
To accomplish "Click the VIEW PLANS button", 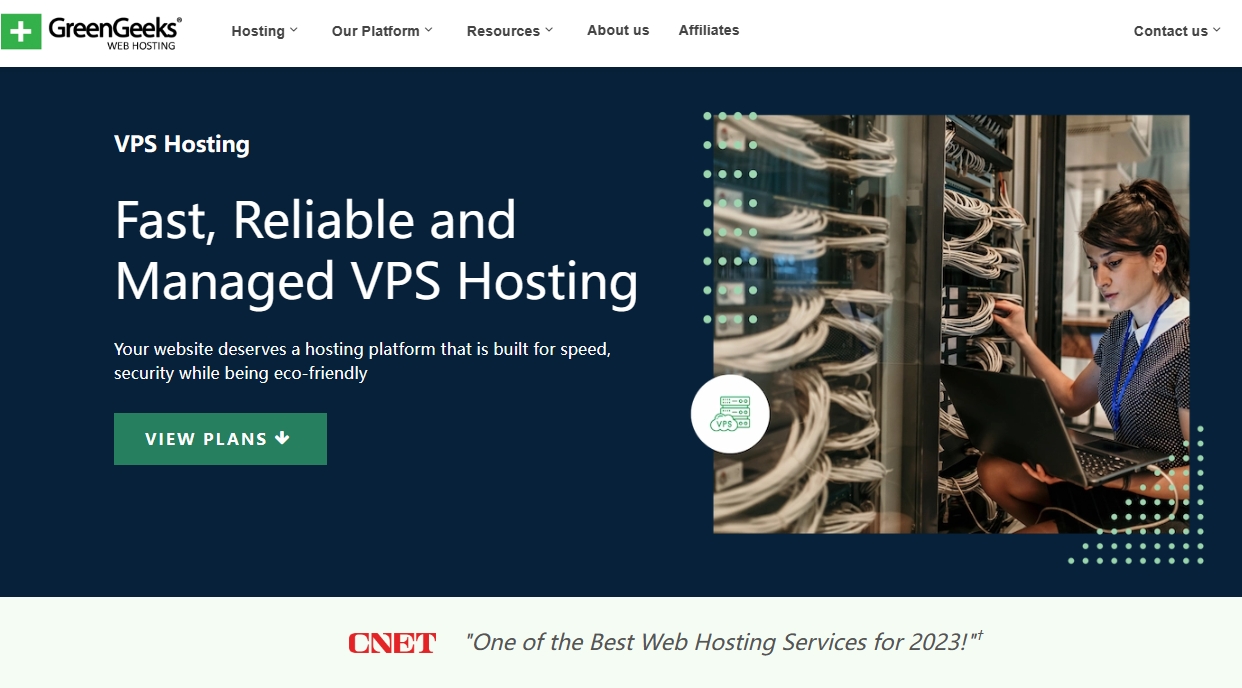I will pyautogui.click(x=220, y=439).
